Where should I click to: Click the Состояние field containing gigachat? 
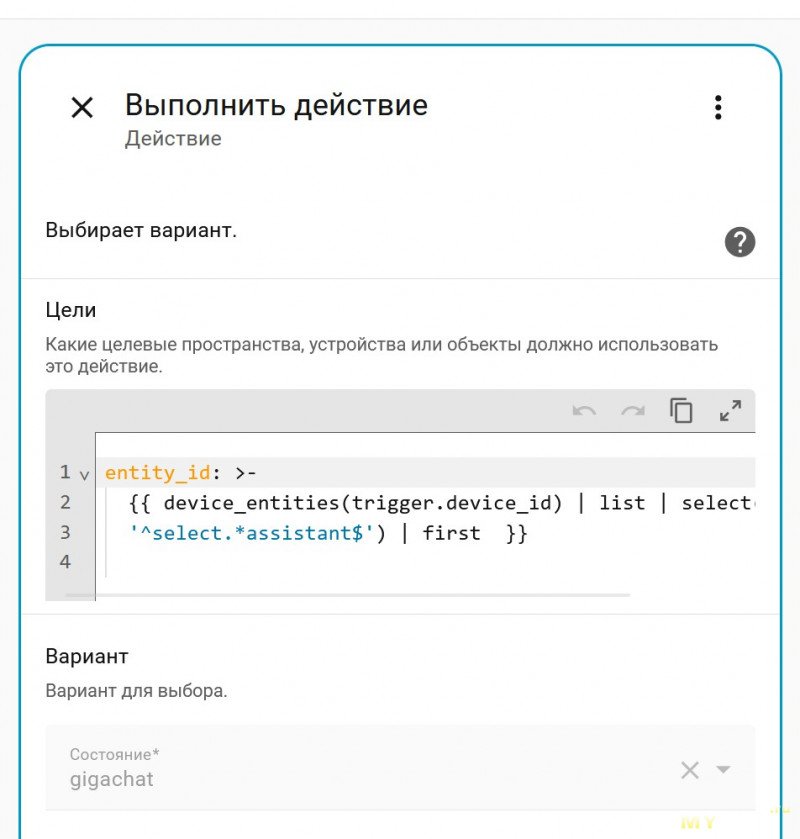pyautogui.click(x=350, y=768)
